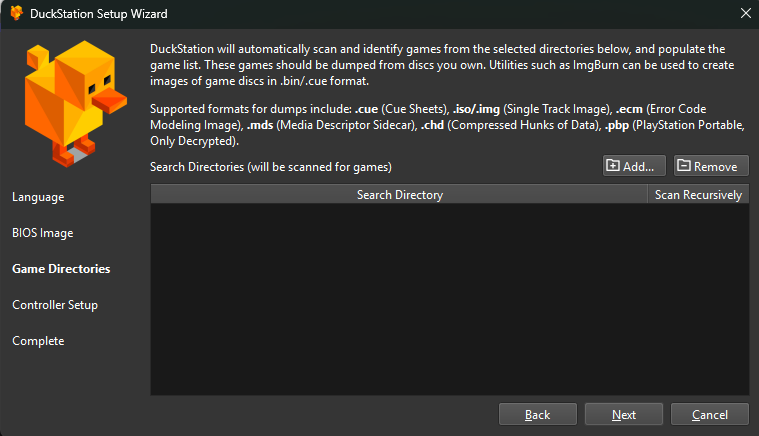Close the Setup Wizard window
This screenshot has height=436, width=759.
coord(744,14)
